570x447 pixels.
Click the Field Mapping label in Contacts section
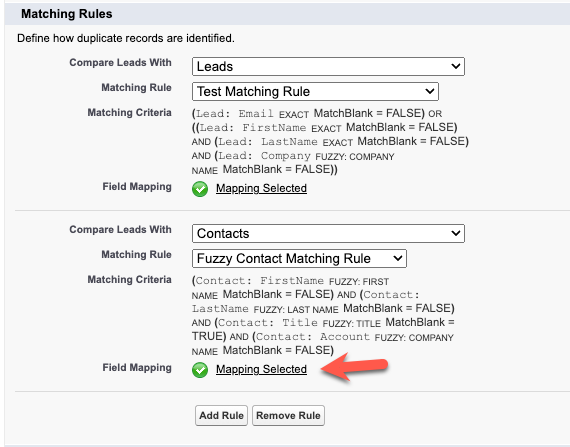coord(137,367)
